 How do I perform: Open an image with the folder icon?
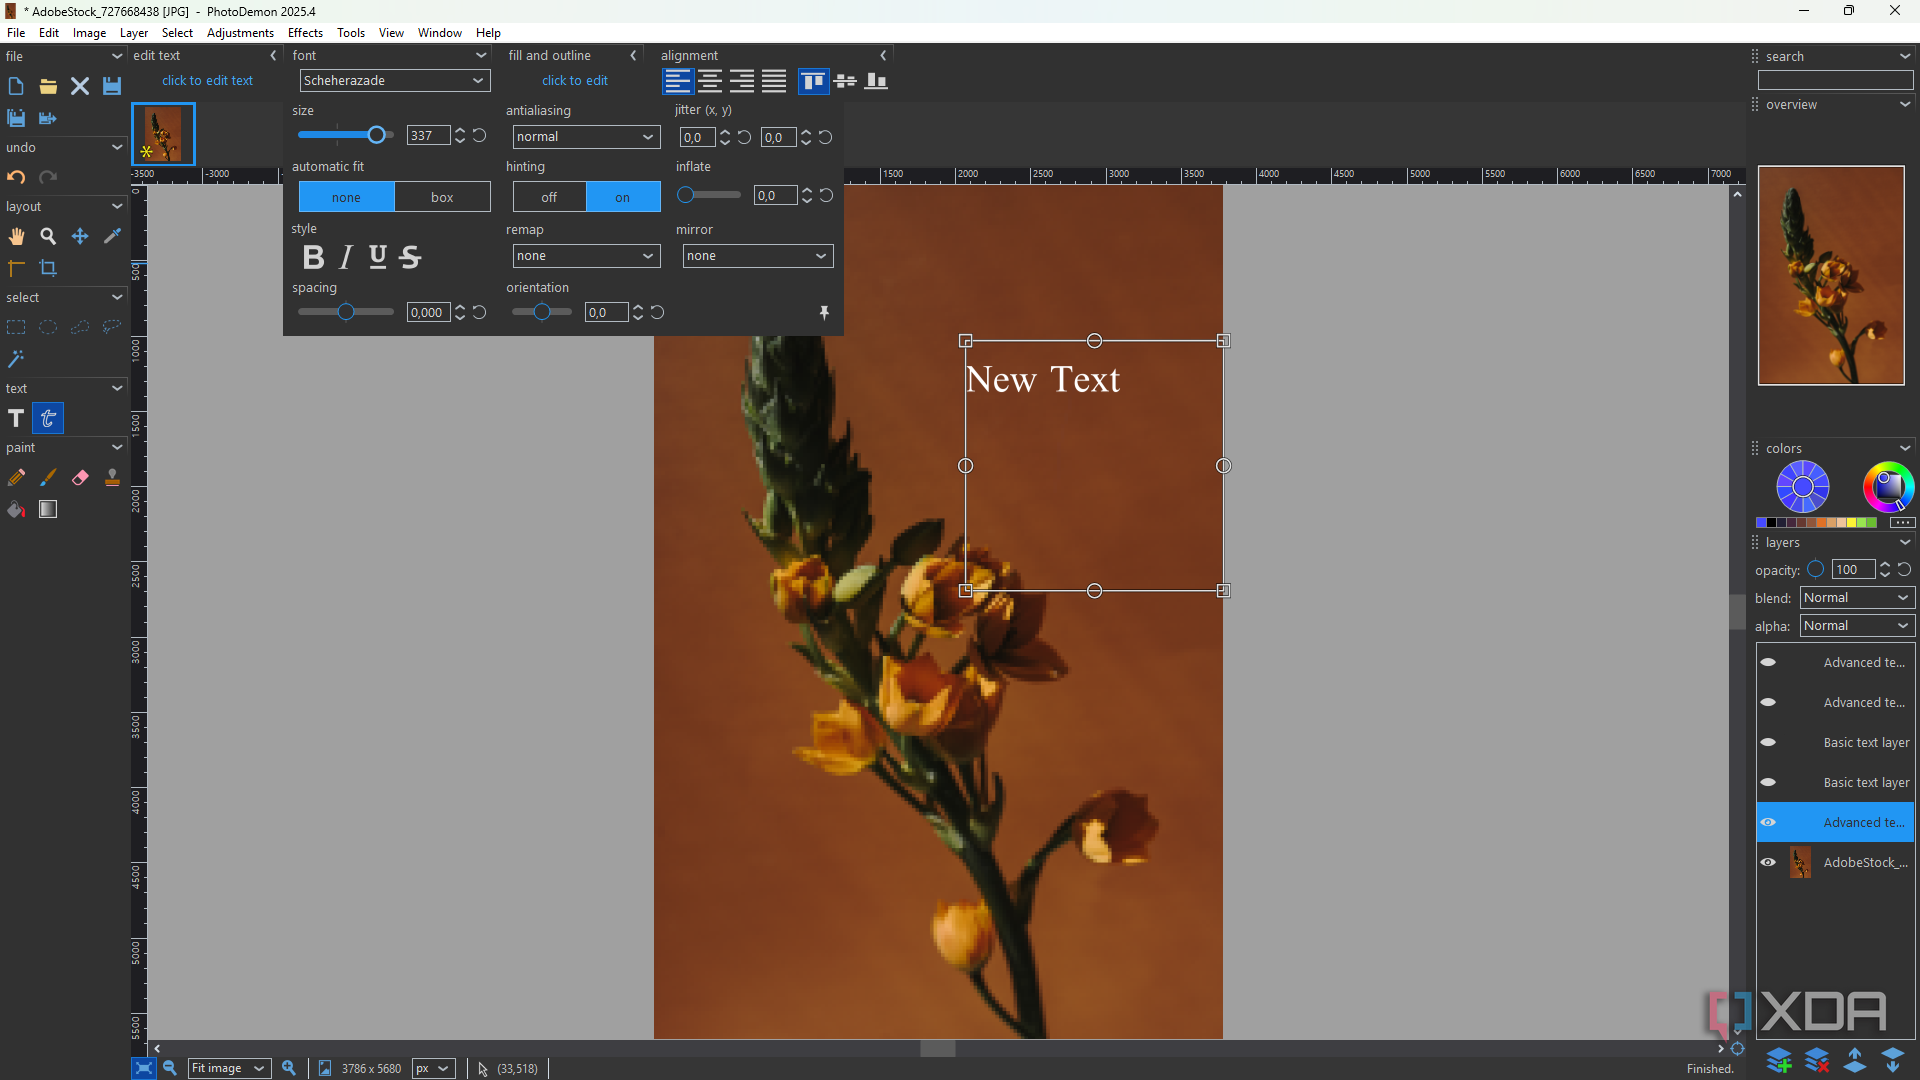48,86
